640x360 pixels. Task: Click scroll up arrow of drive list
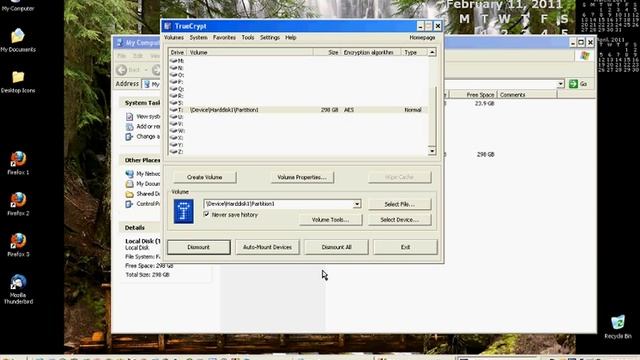[432, 52]
